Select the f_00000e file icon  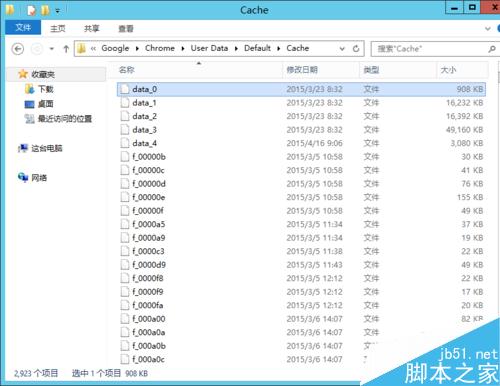(x=125, y=197)
